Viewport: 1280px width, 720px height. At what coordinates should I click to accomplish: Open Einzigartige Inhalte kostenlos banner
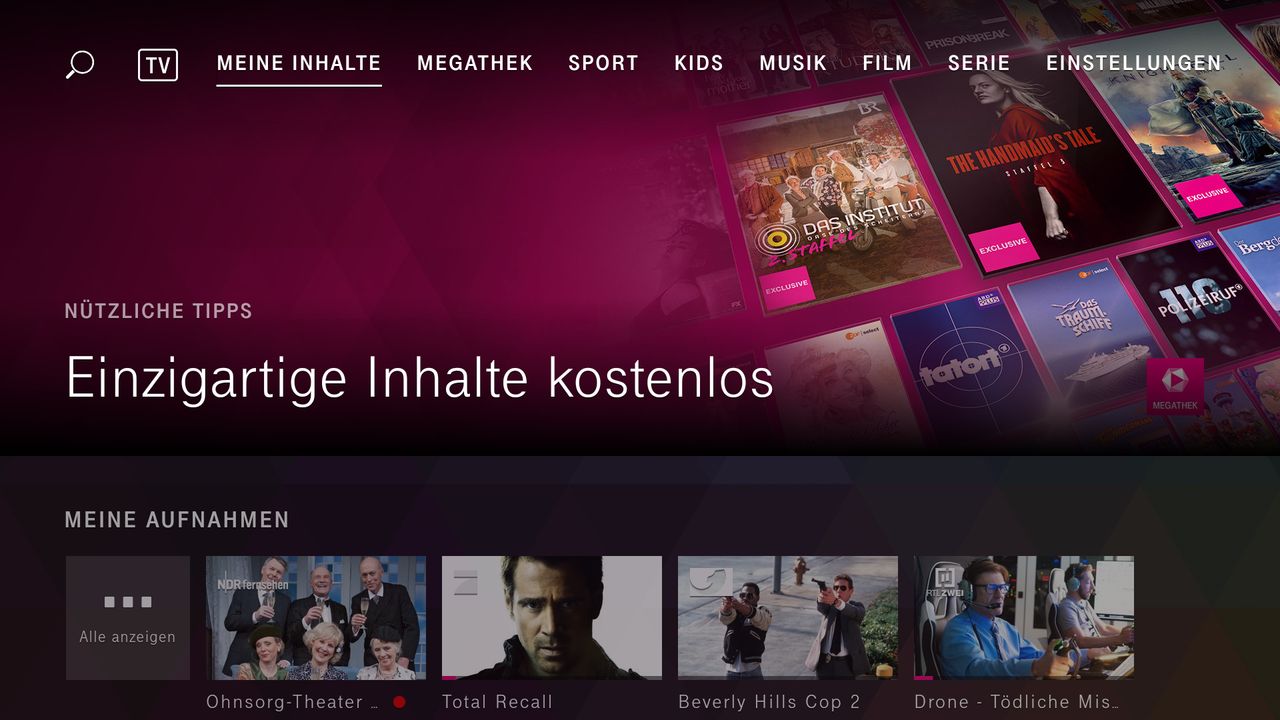[x=419, y=379]
